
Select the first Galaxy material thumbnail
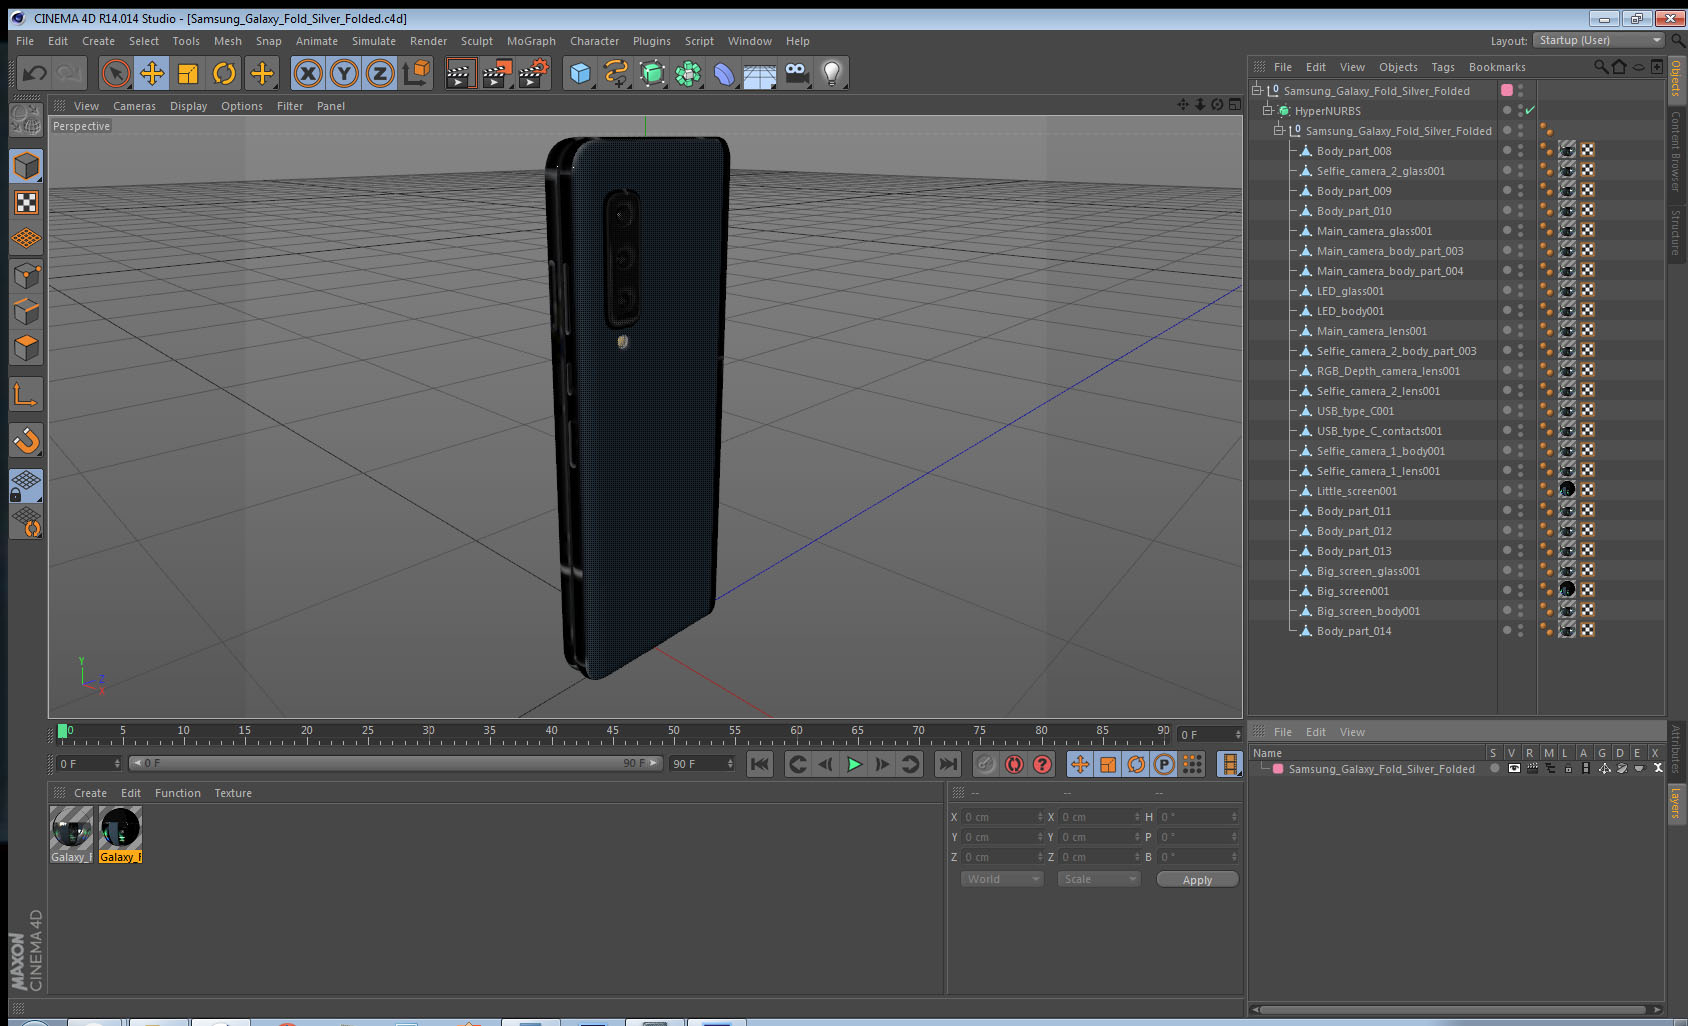72,835
